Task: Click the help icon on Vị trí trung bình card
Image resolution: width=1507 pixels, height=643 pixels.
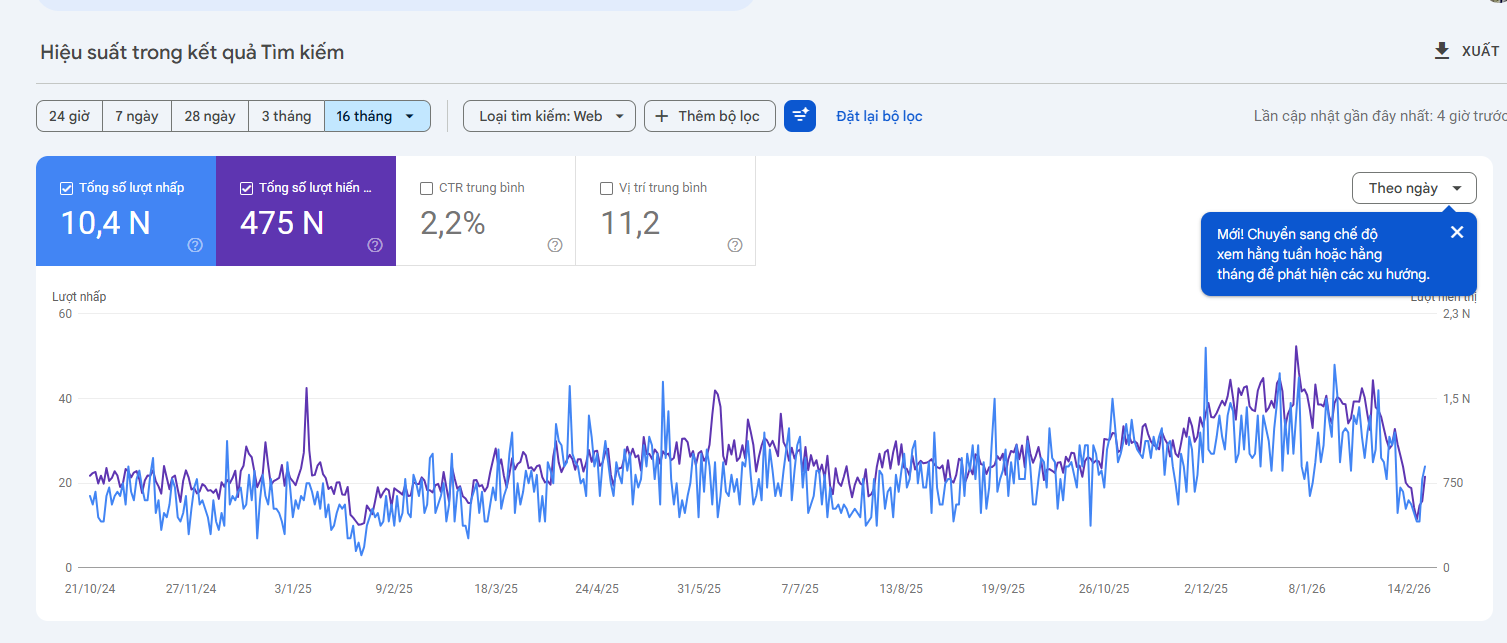Action: 734,244
